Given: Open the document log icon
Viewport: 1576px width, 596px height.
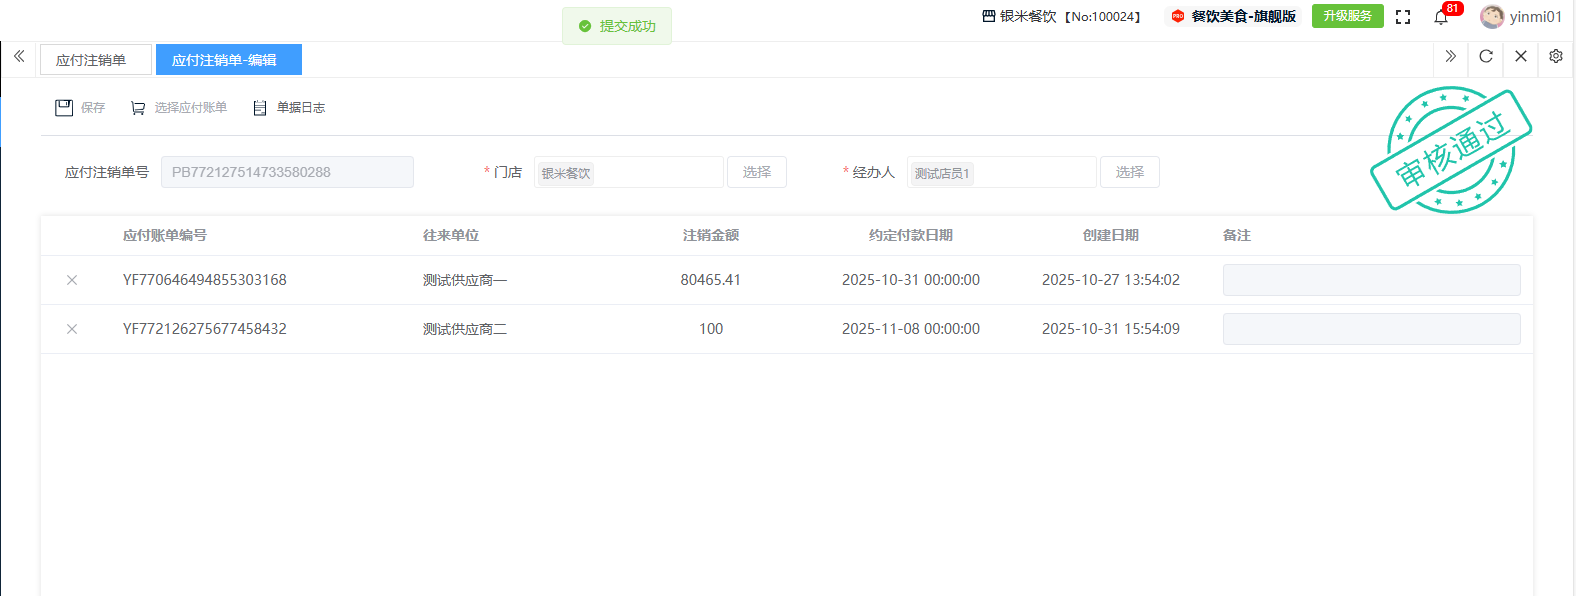Looking at the screenshot, I should click(260, 108).
